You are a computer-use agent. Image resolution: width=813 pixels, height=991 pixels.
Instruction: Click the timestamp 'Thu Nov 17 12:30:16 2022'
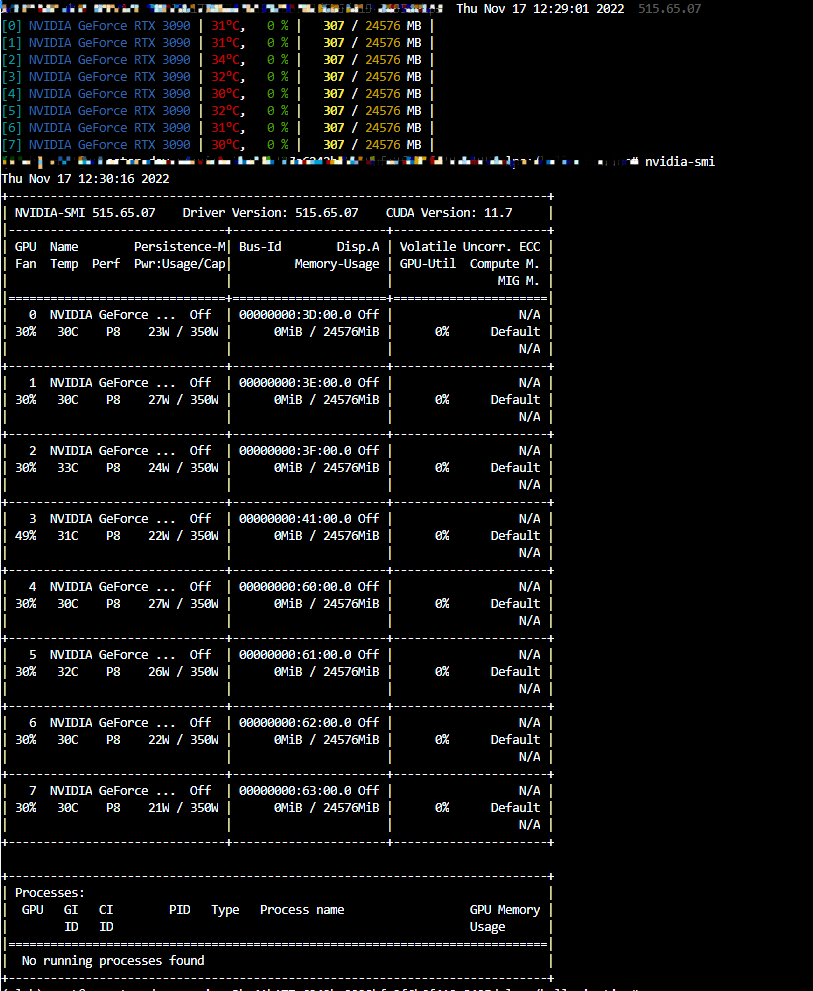point(85,179)
